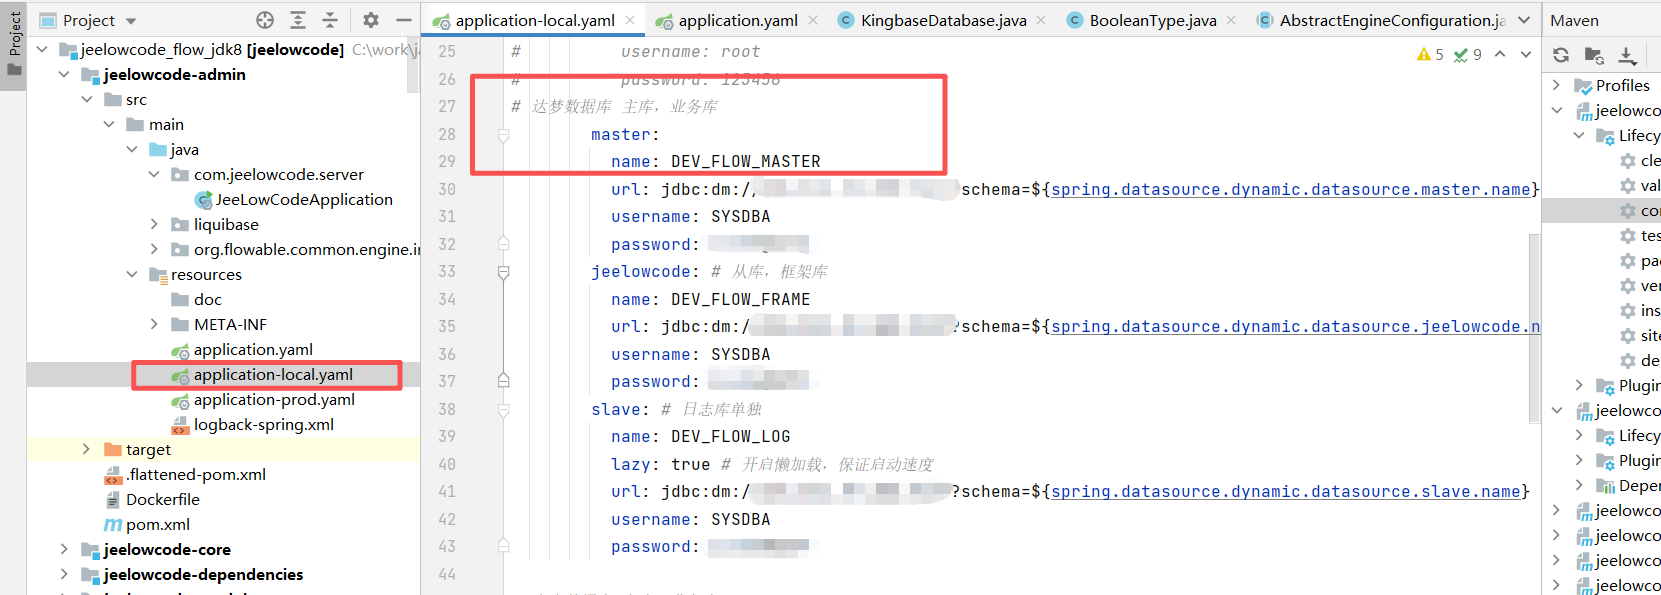Switch to the BooleanType.java tab
Image resolution: width=1661 pixels, height=595 pixels.
pyautogui.click(x=1152, y=20)
